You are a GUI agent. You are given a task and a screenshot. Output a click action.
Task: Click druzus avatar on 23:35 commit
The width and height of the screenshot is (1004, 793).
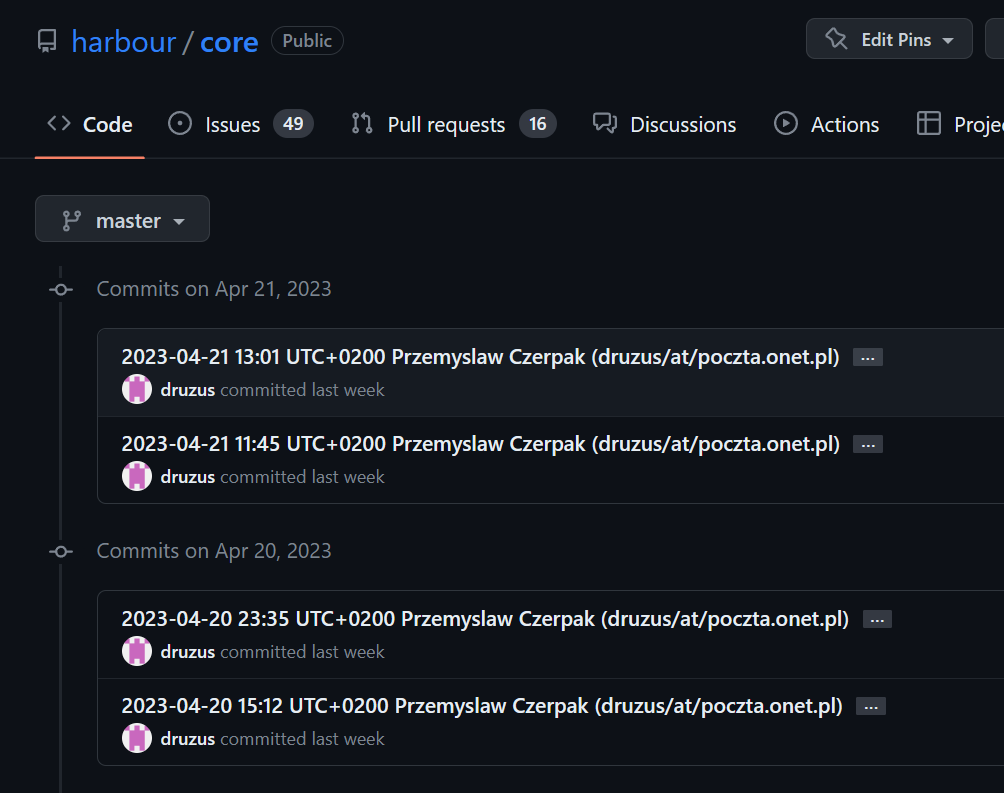137,652
